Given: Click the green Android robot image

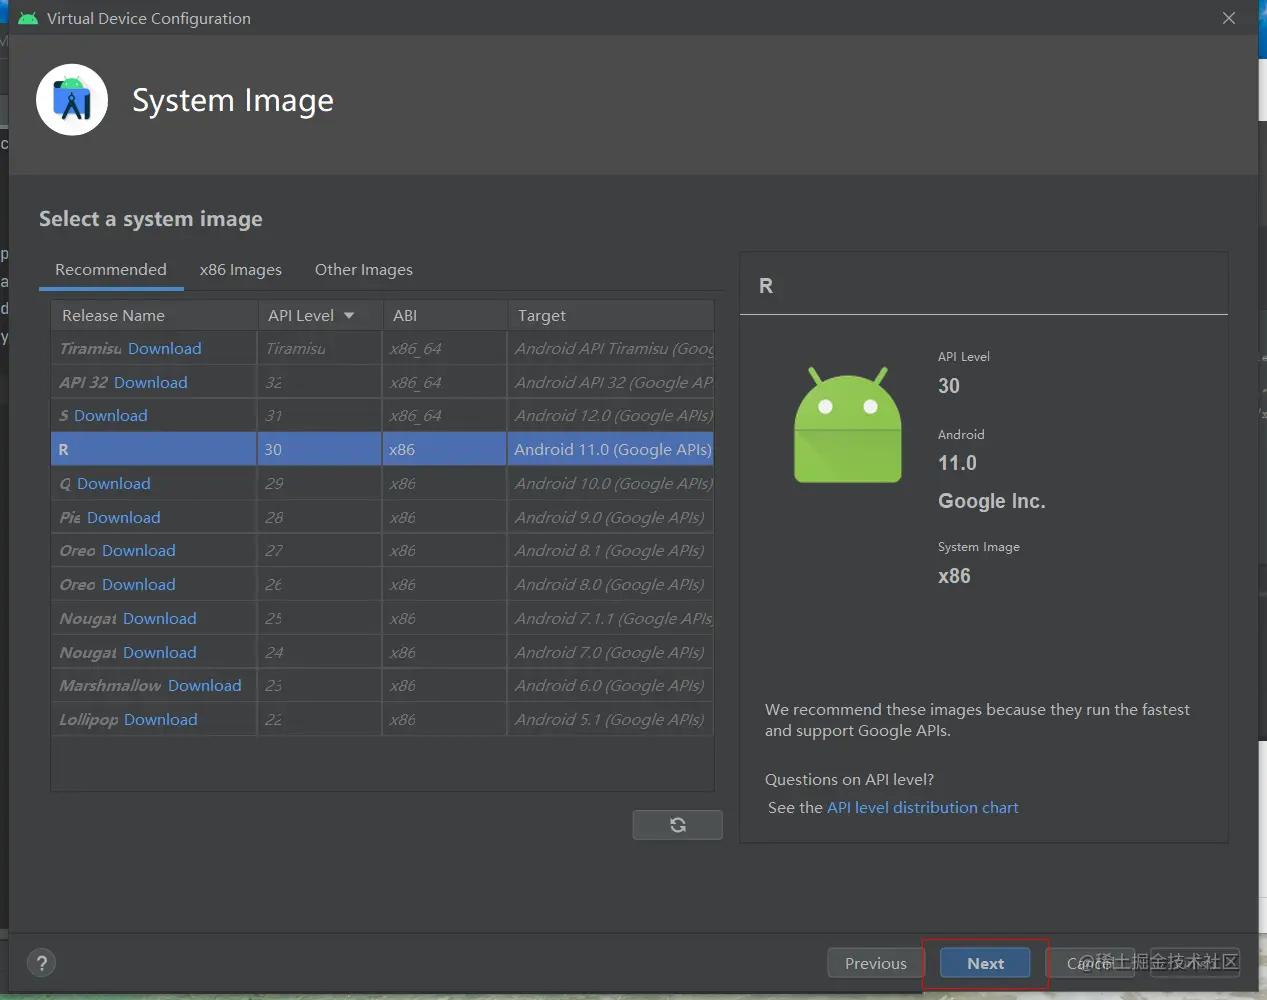Looking at the screenshot, I should (848, 425).
